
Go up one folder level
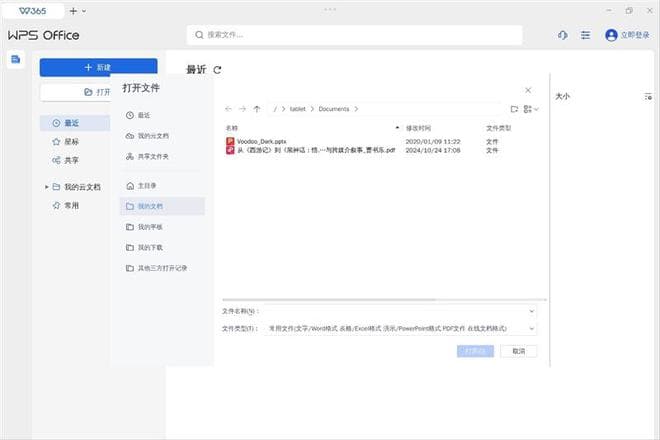click(x=257, y=108)
